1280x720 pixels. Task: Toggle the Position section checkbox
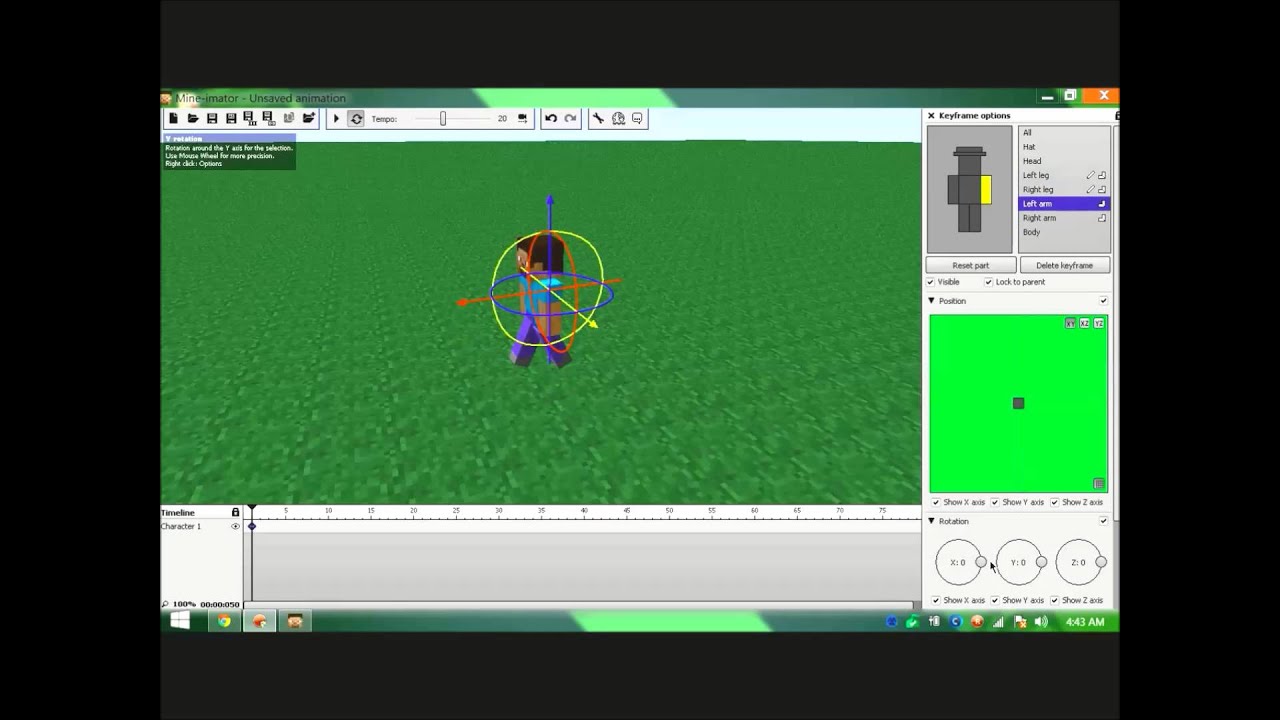(x=1103, y=301)
